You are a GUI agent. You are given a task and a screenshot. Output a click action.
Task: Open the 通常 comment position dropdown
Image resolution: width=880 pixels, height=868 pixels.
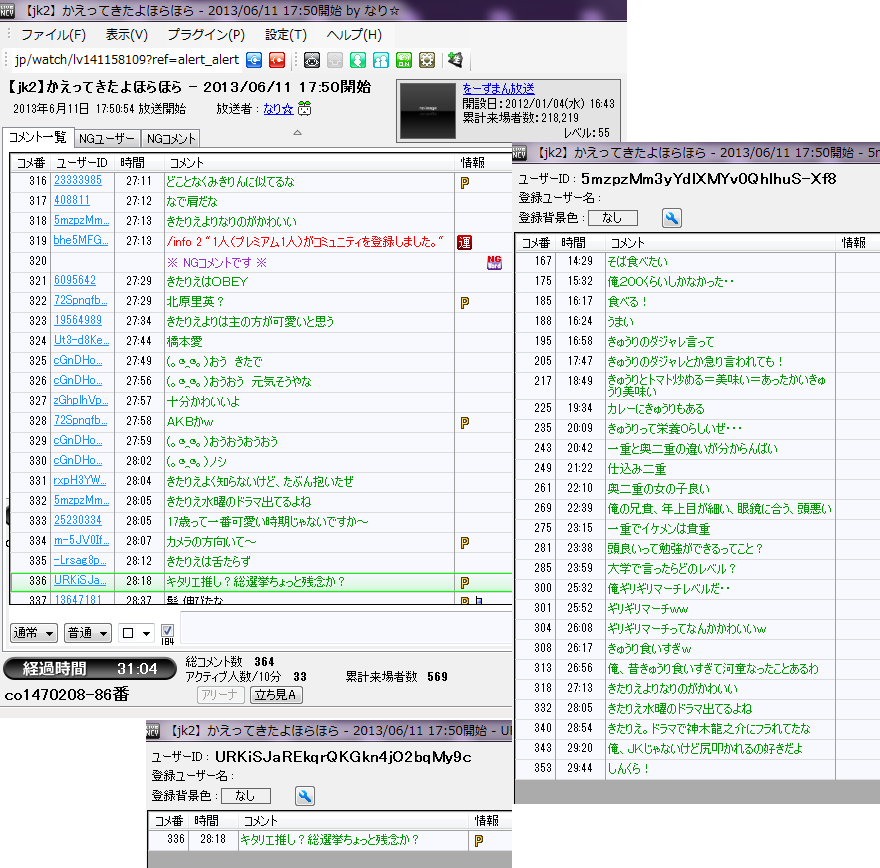[34, 633]
